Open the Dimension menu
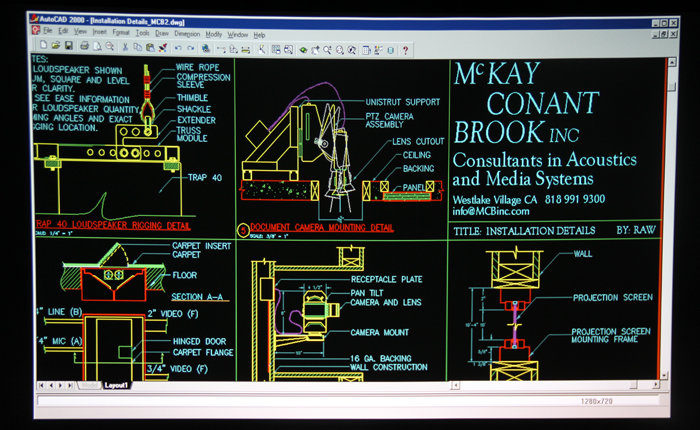 coord(187,34)
